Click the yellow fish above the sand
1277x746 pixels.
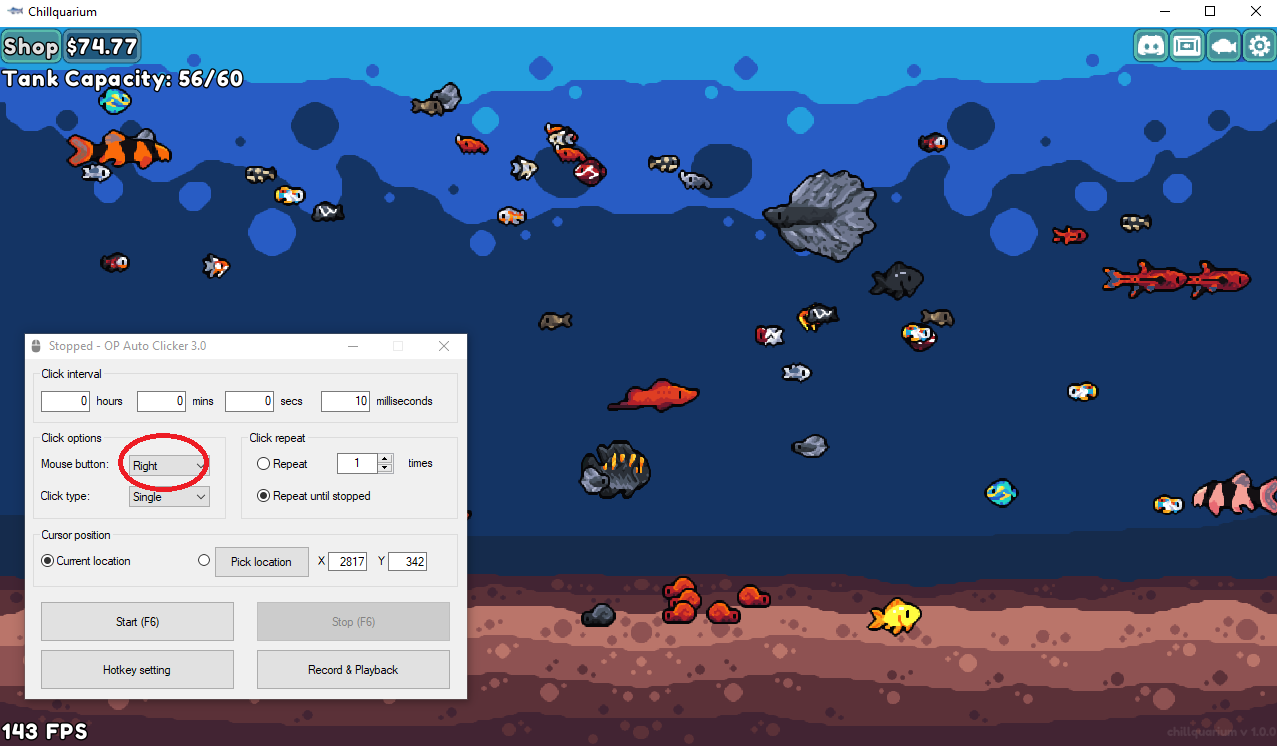pyautogui.click(x=894, y=616)
